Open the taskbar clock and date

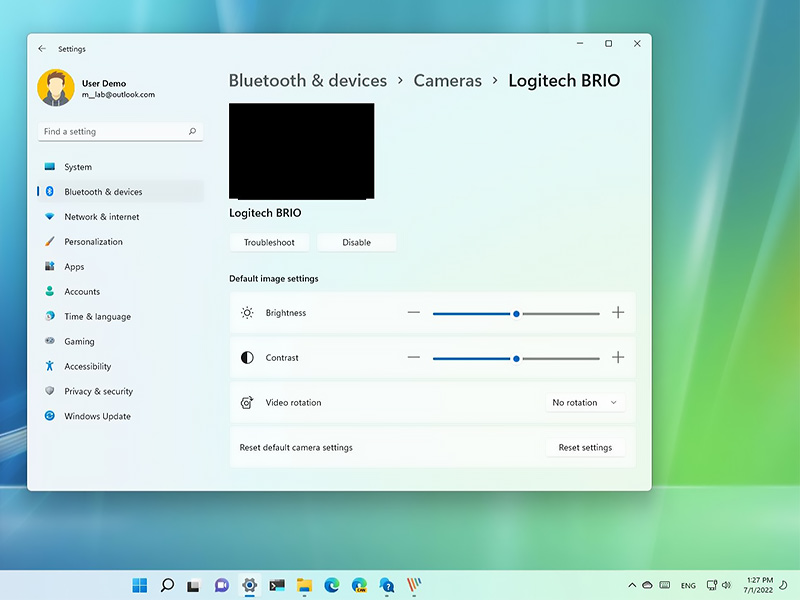pyautogui.click(x=759, y=585)
